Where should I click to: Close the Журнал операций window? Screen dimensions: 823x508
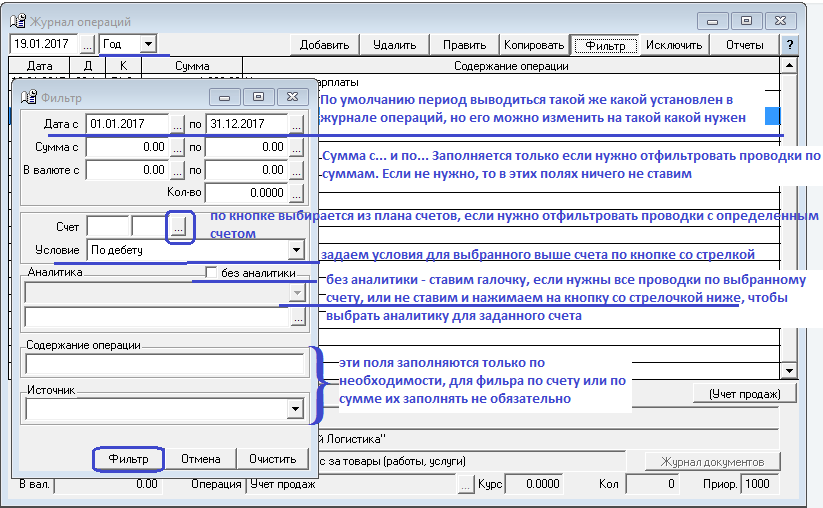pos(780,22)
